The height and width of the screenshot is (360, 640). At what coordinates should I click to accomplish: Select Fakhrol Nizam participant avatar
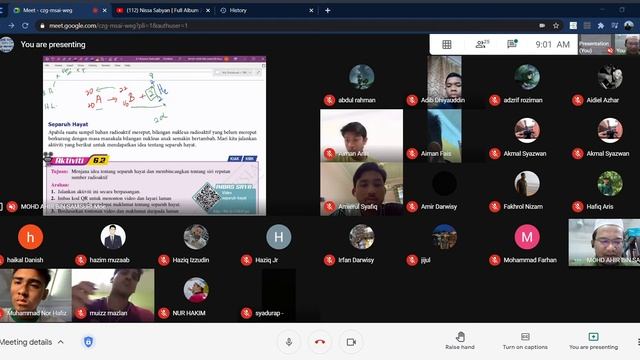[x=527, y=183]
